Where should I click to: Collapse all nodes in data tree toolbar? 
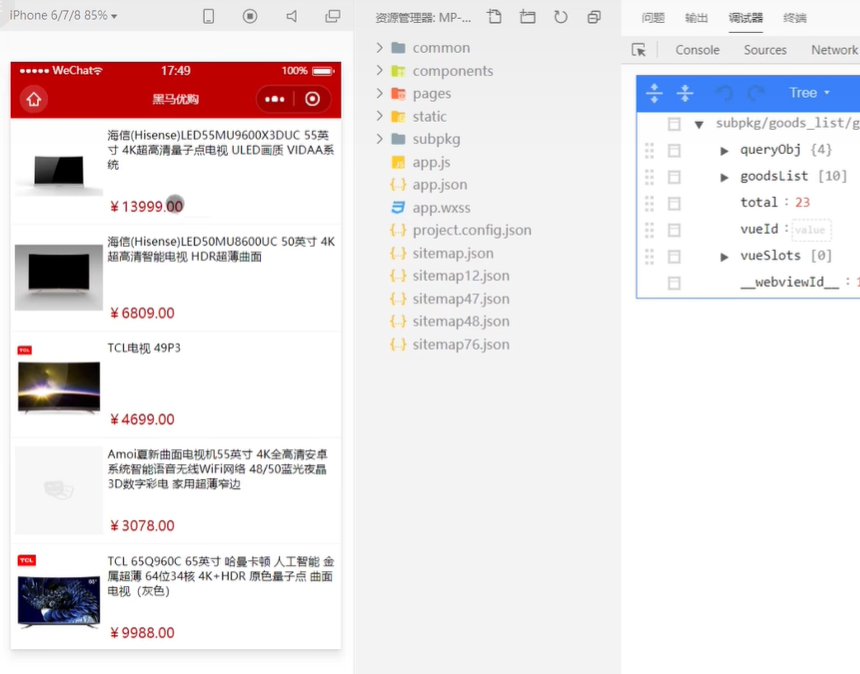coord(685,93)
